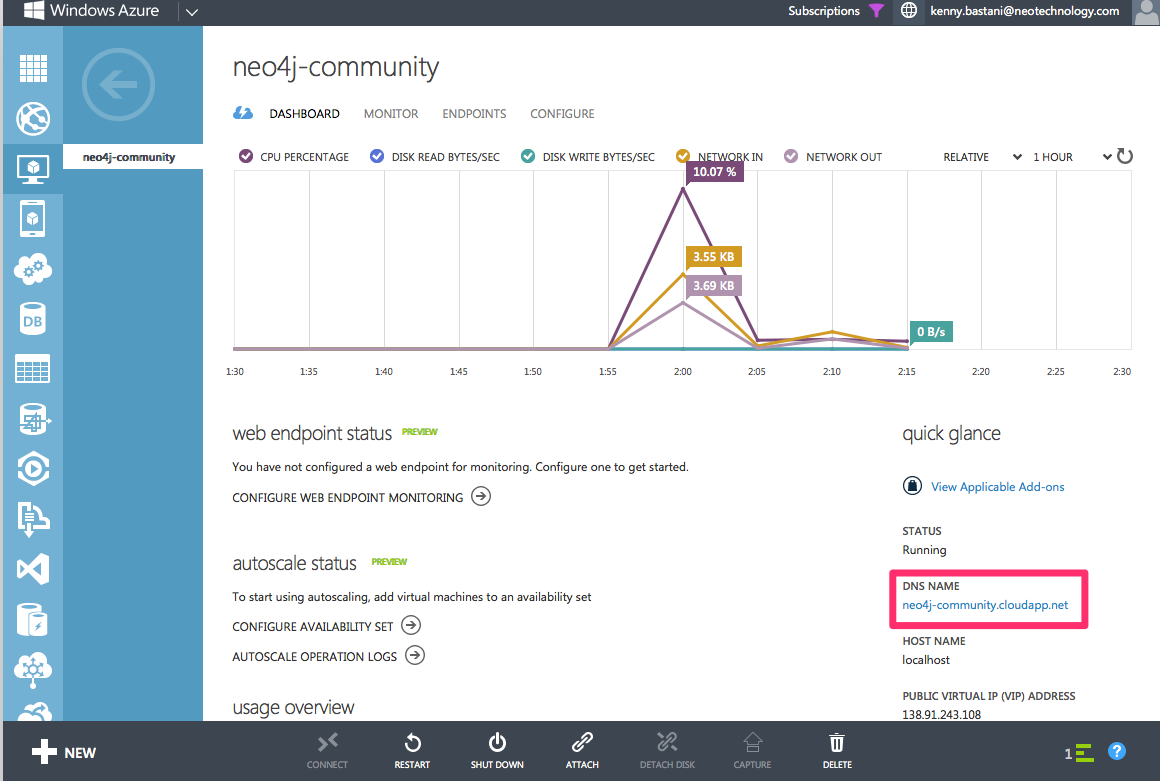Open the neo4j-community.cloudapp.net DNS link
1160x781 pixels.
click(x=985, y=605)
